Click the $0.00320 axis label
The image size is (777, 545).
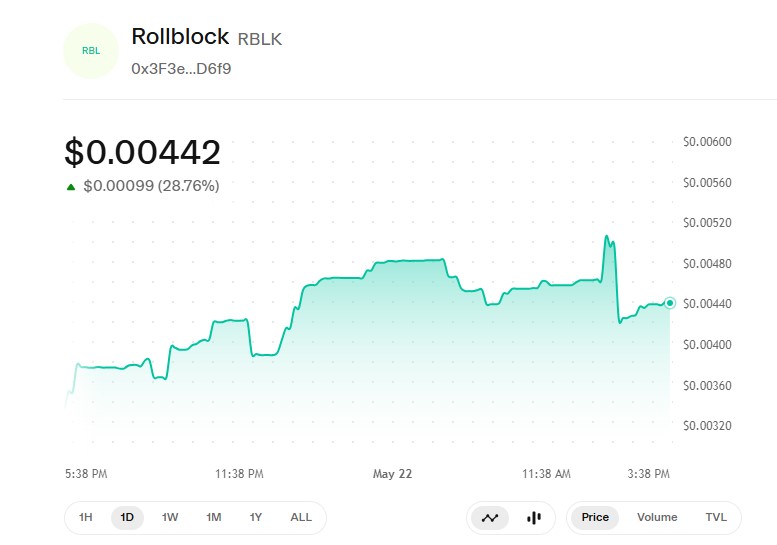(707, 426)
